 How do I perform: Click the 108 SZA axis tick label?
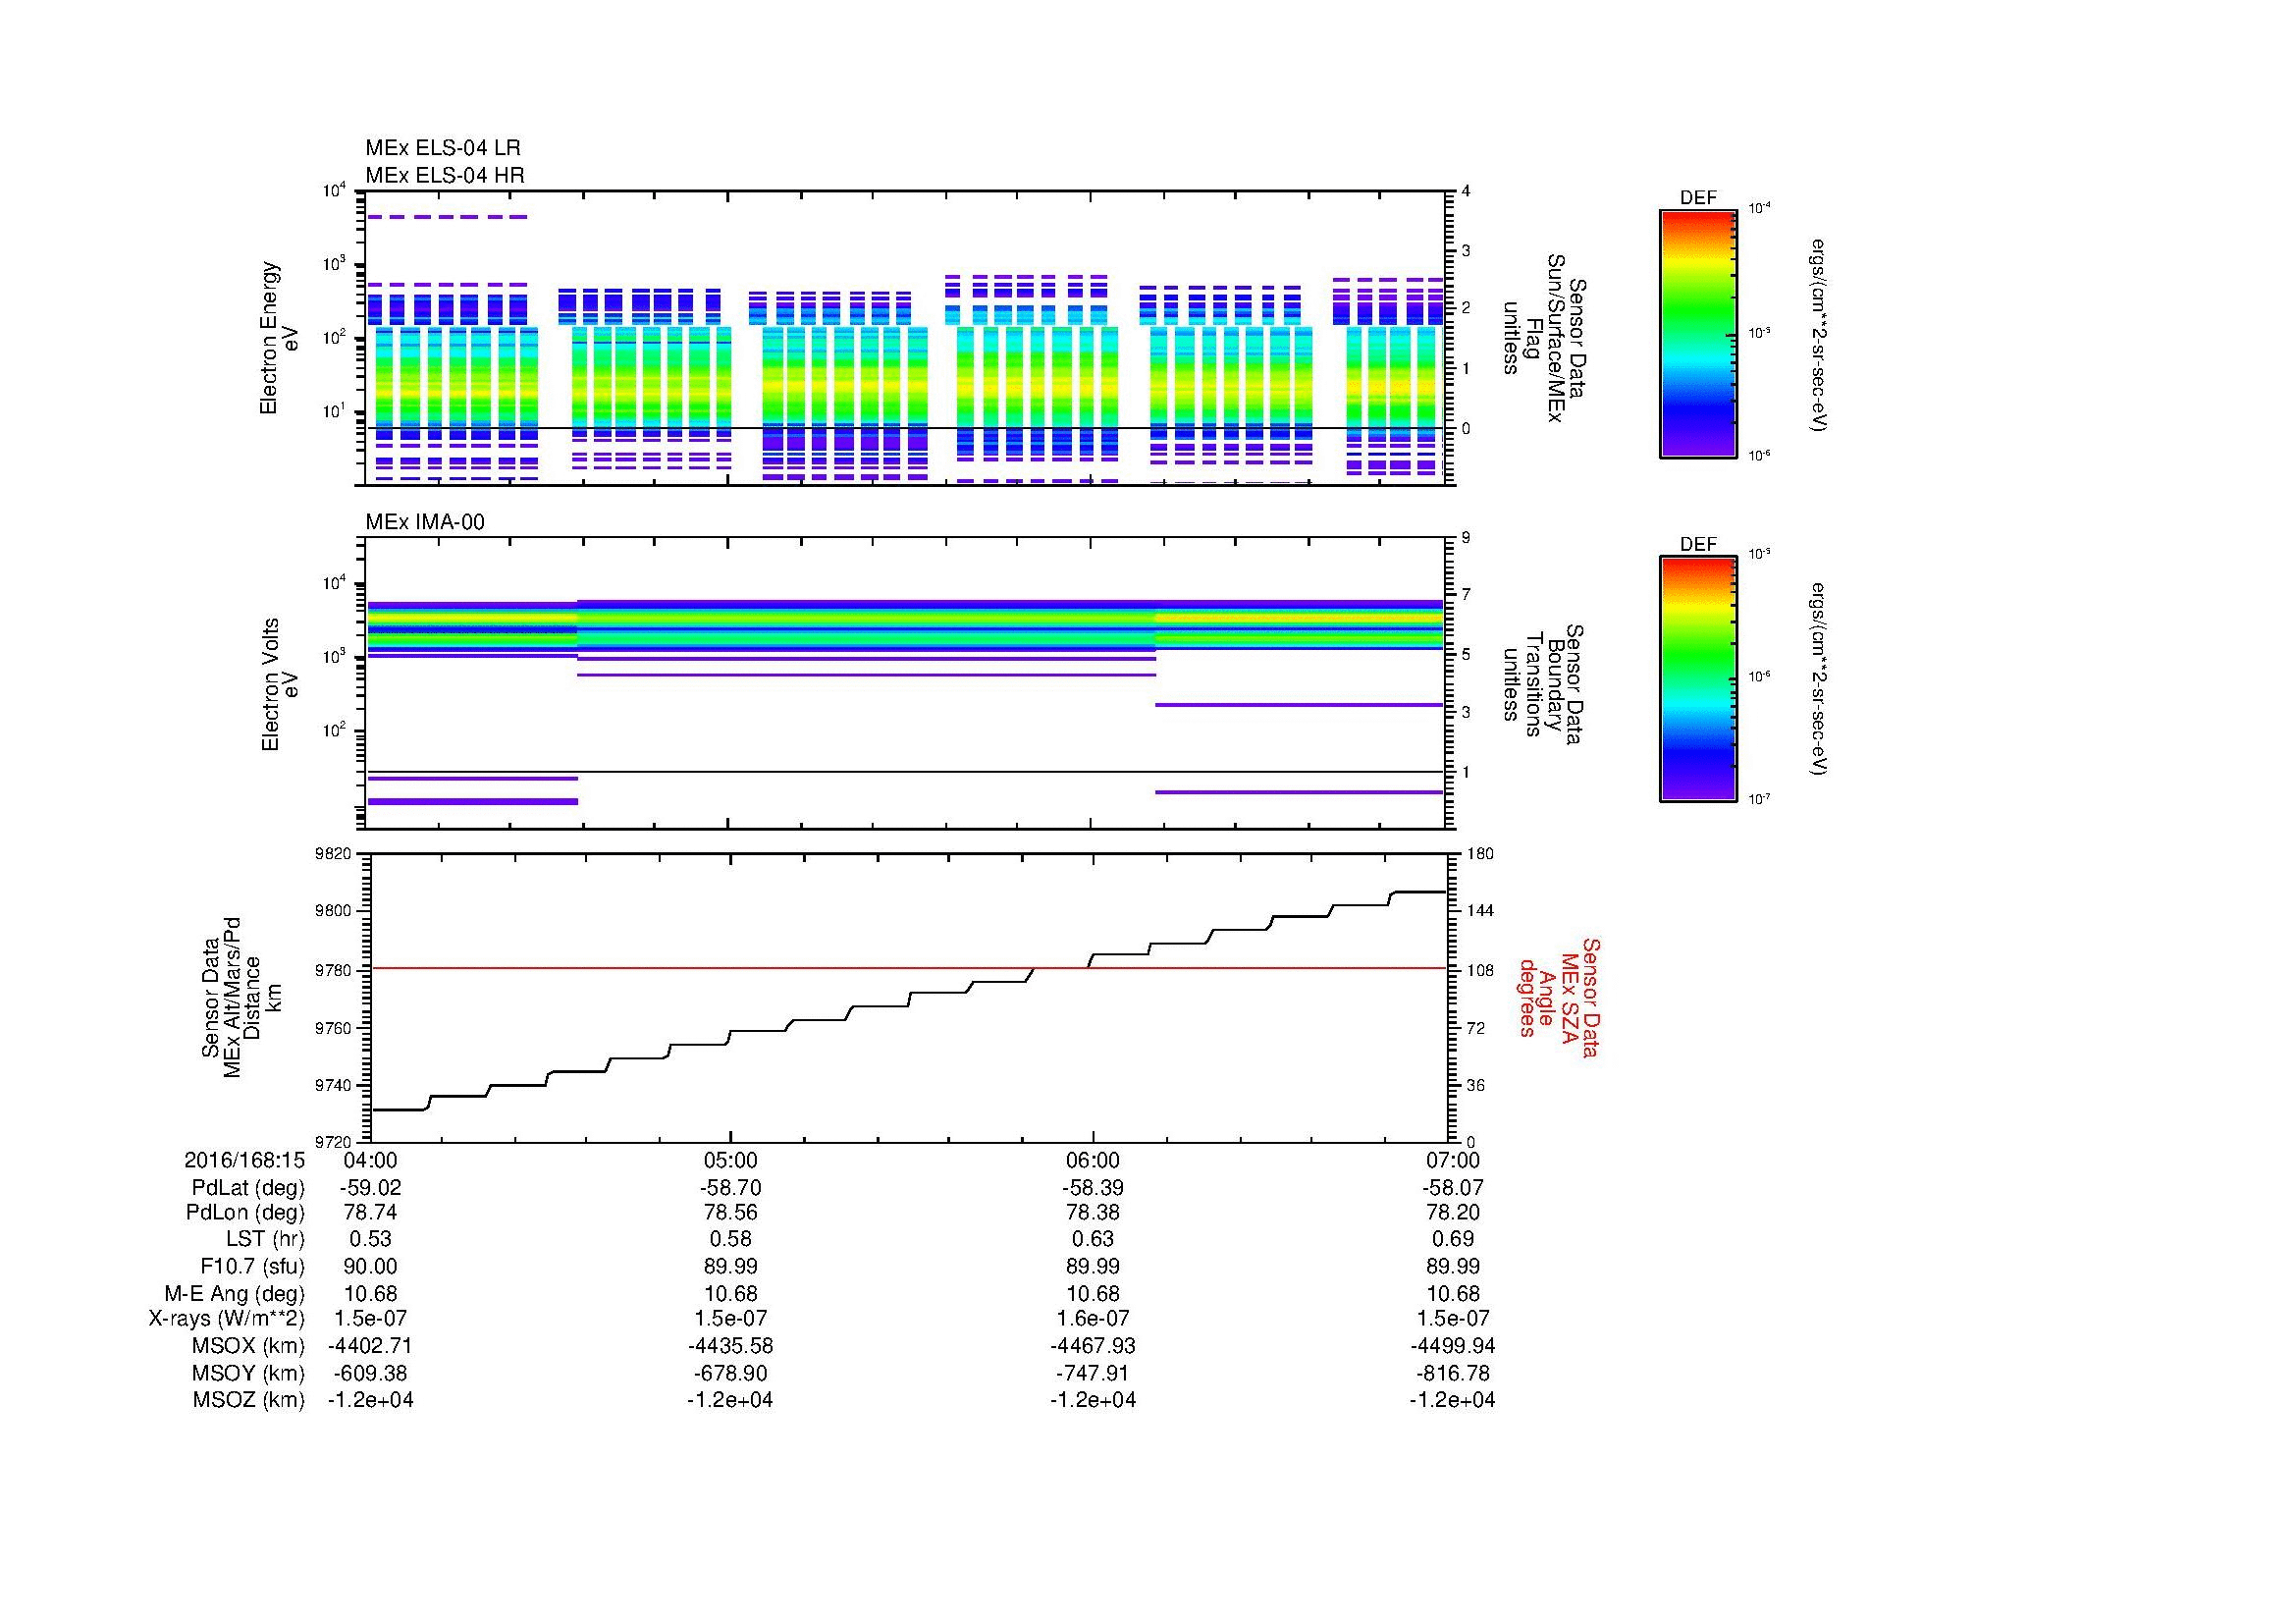click(x=1479, y=969)
